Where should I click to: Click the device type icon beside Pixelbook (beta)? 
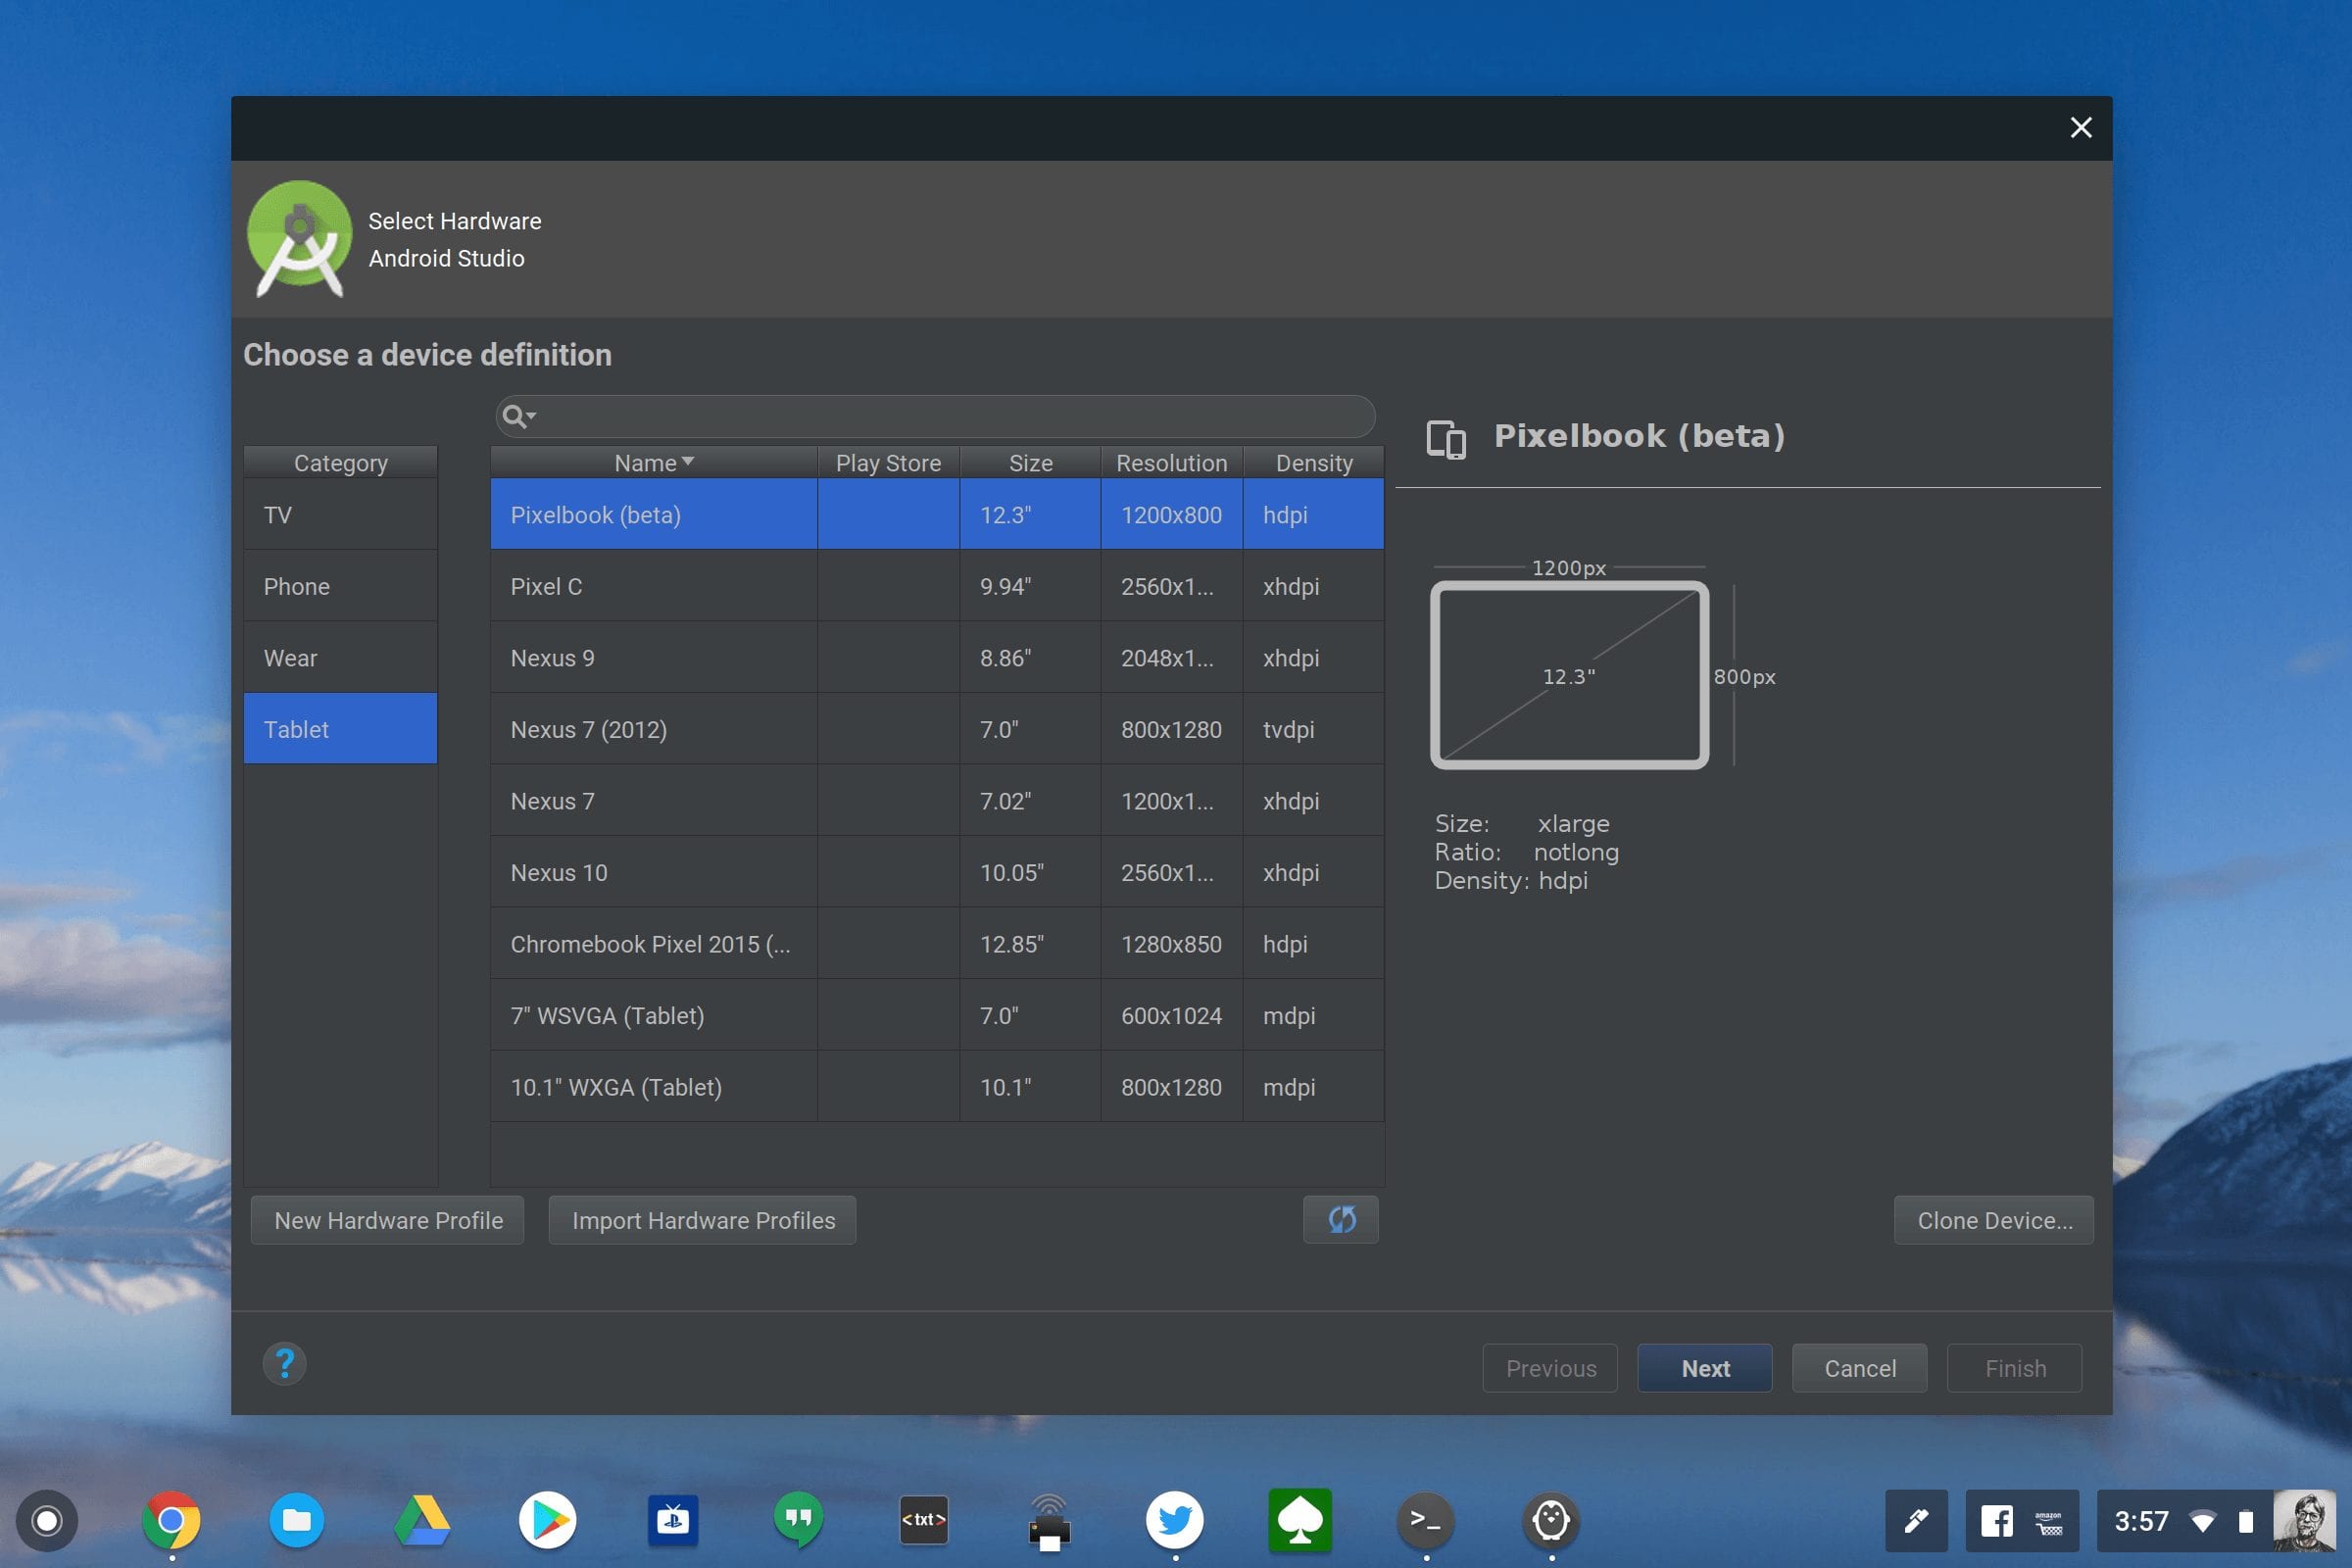coord(1446,439)
